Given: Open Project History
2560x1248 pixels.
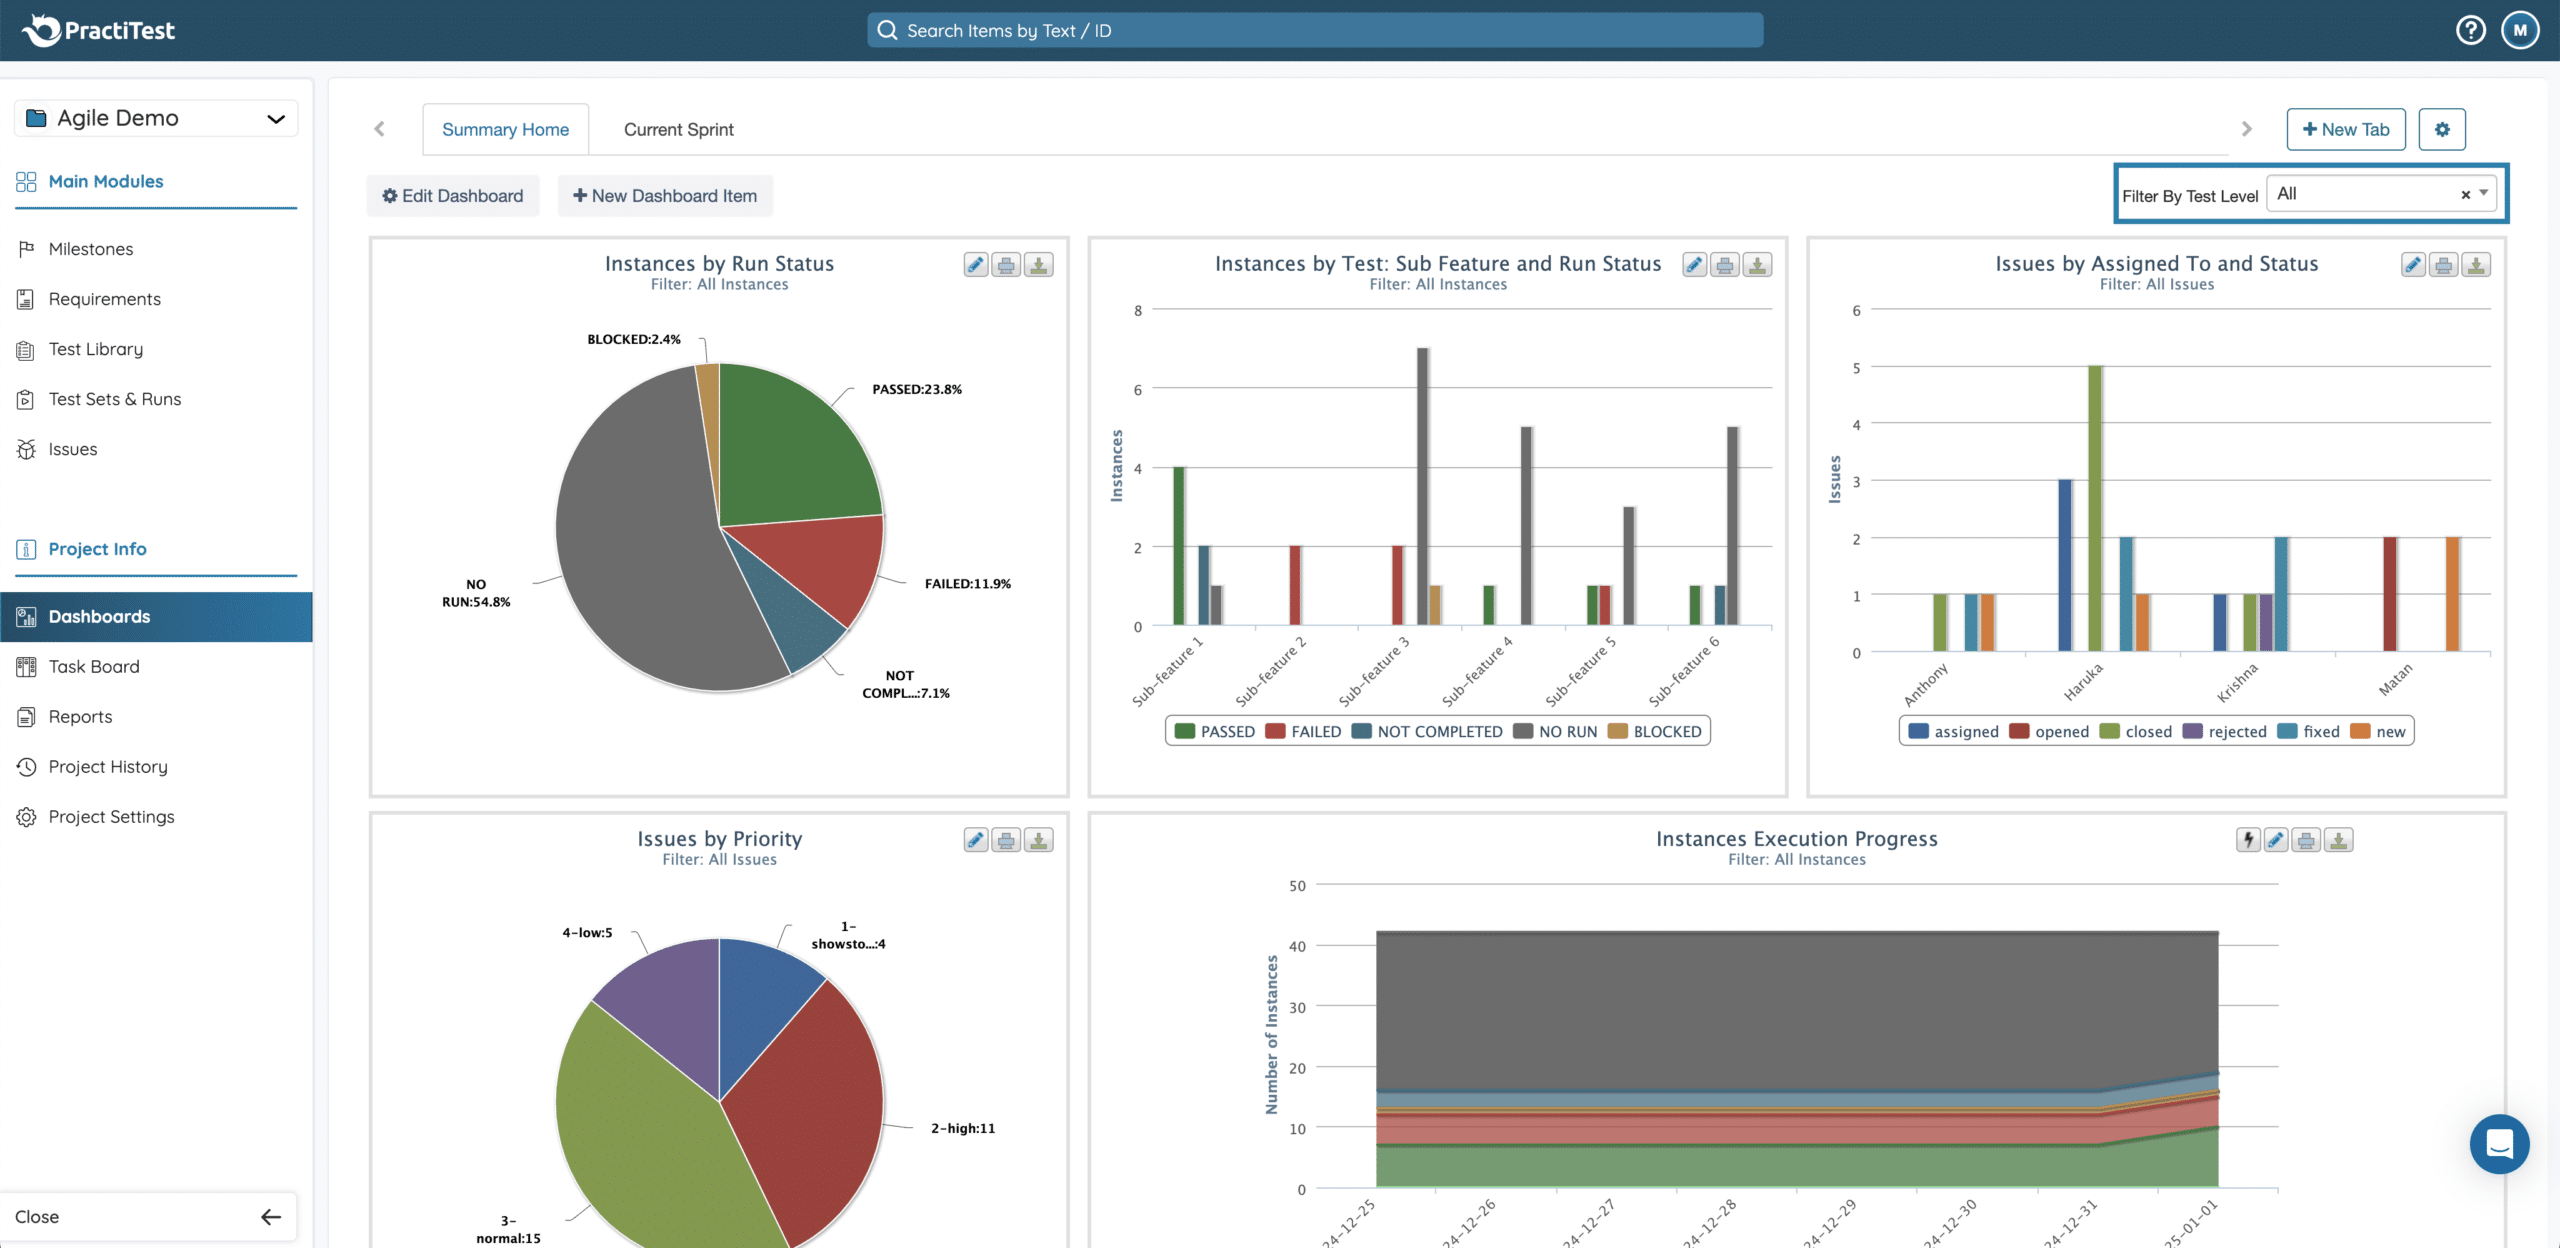Looking at the screenshot, I should pyautogui.click(x=156, y=767).
